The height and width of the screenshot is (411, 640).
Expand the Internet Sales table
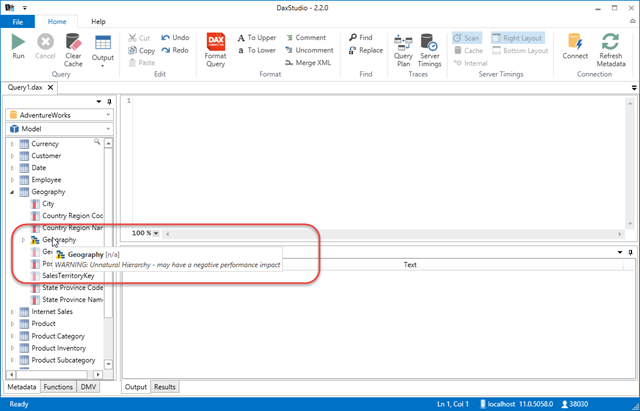pyautogui.click(x=12, y=312)
